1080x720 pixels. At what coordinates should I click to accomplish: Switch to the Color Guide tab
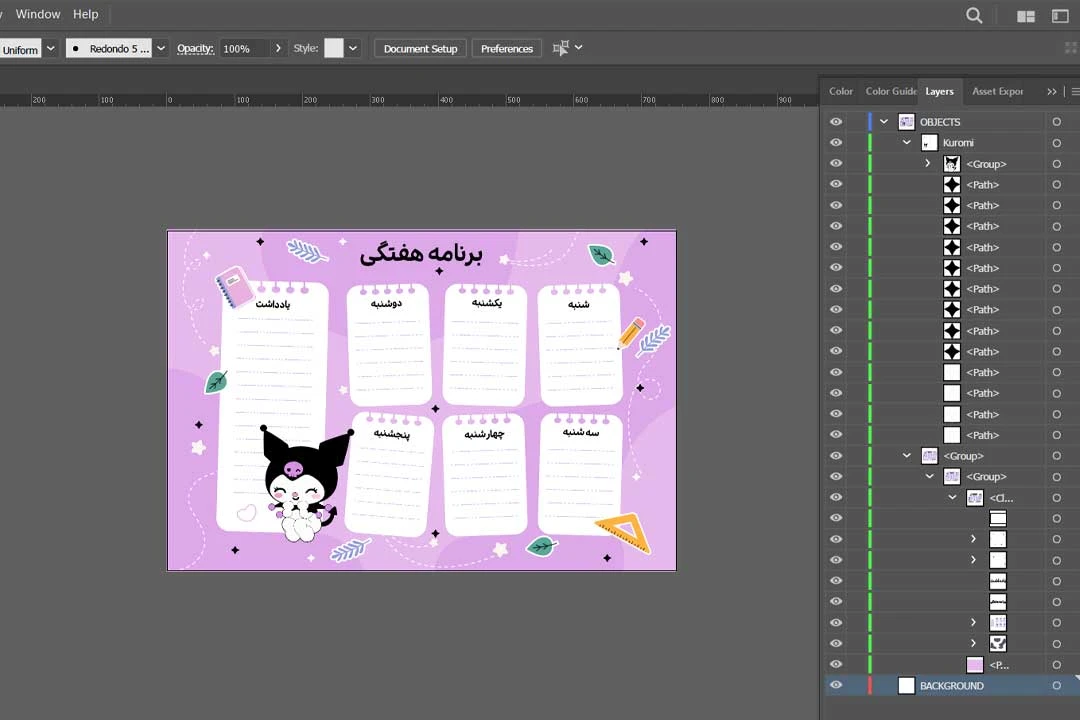click(891, 92)
